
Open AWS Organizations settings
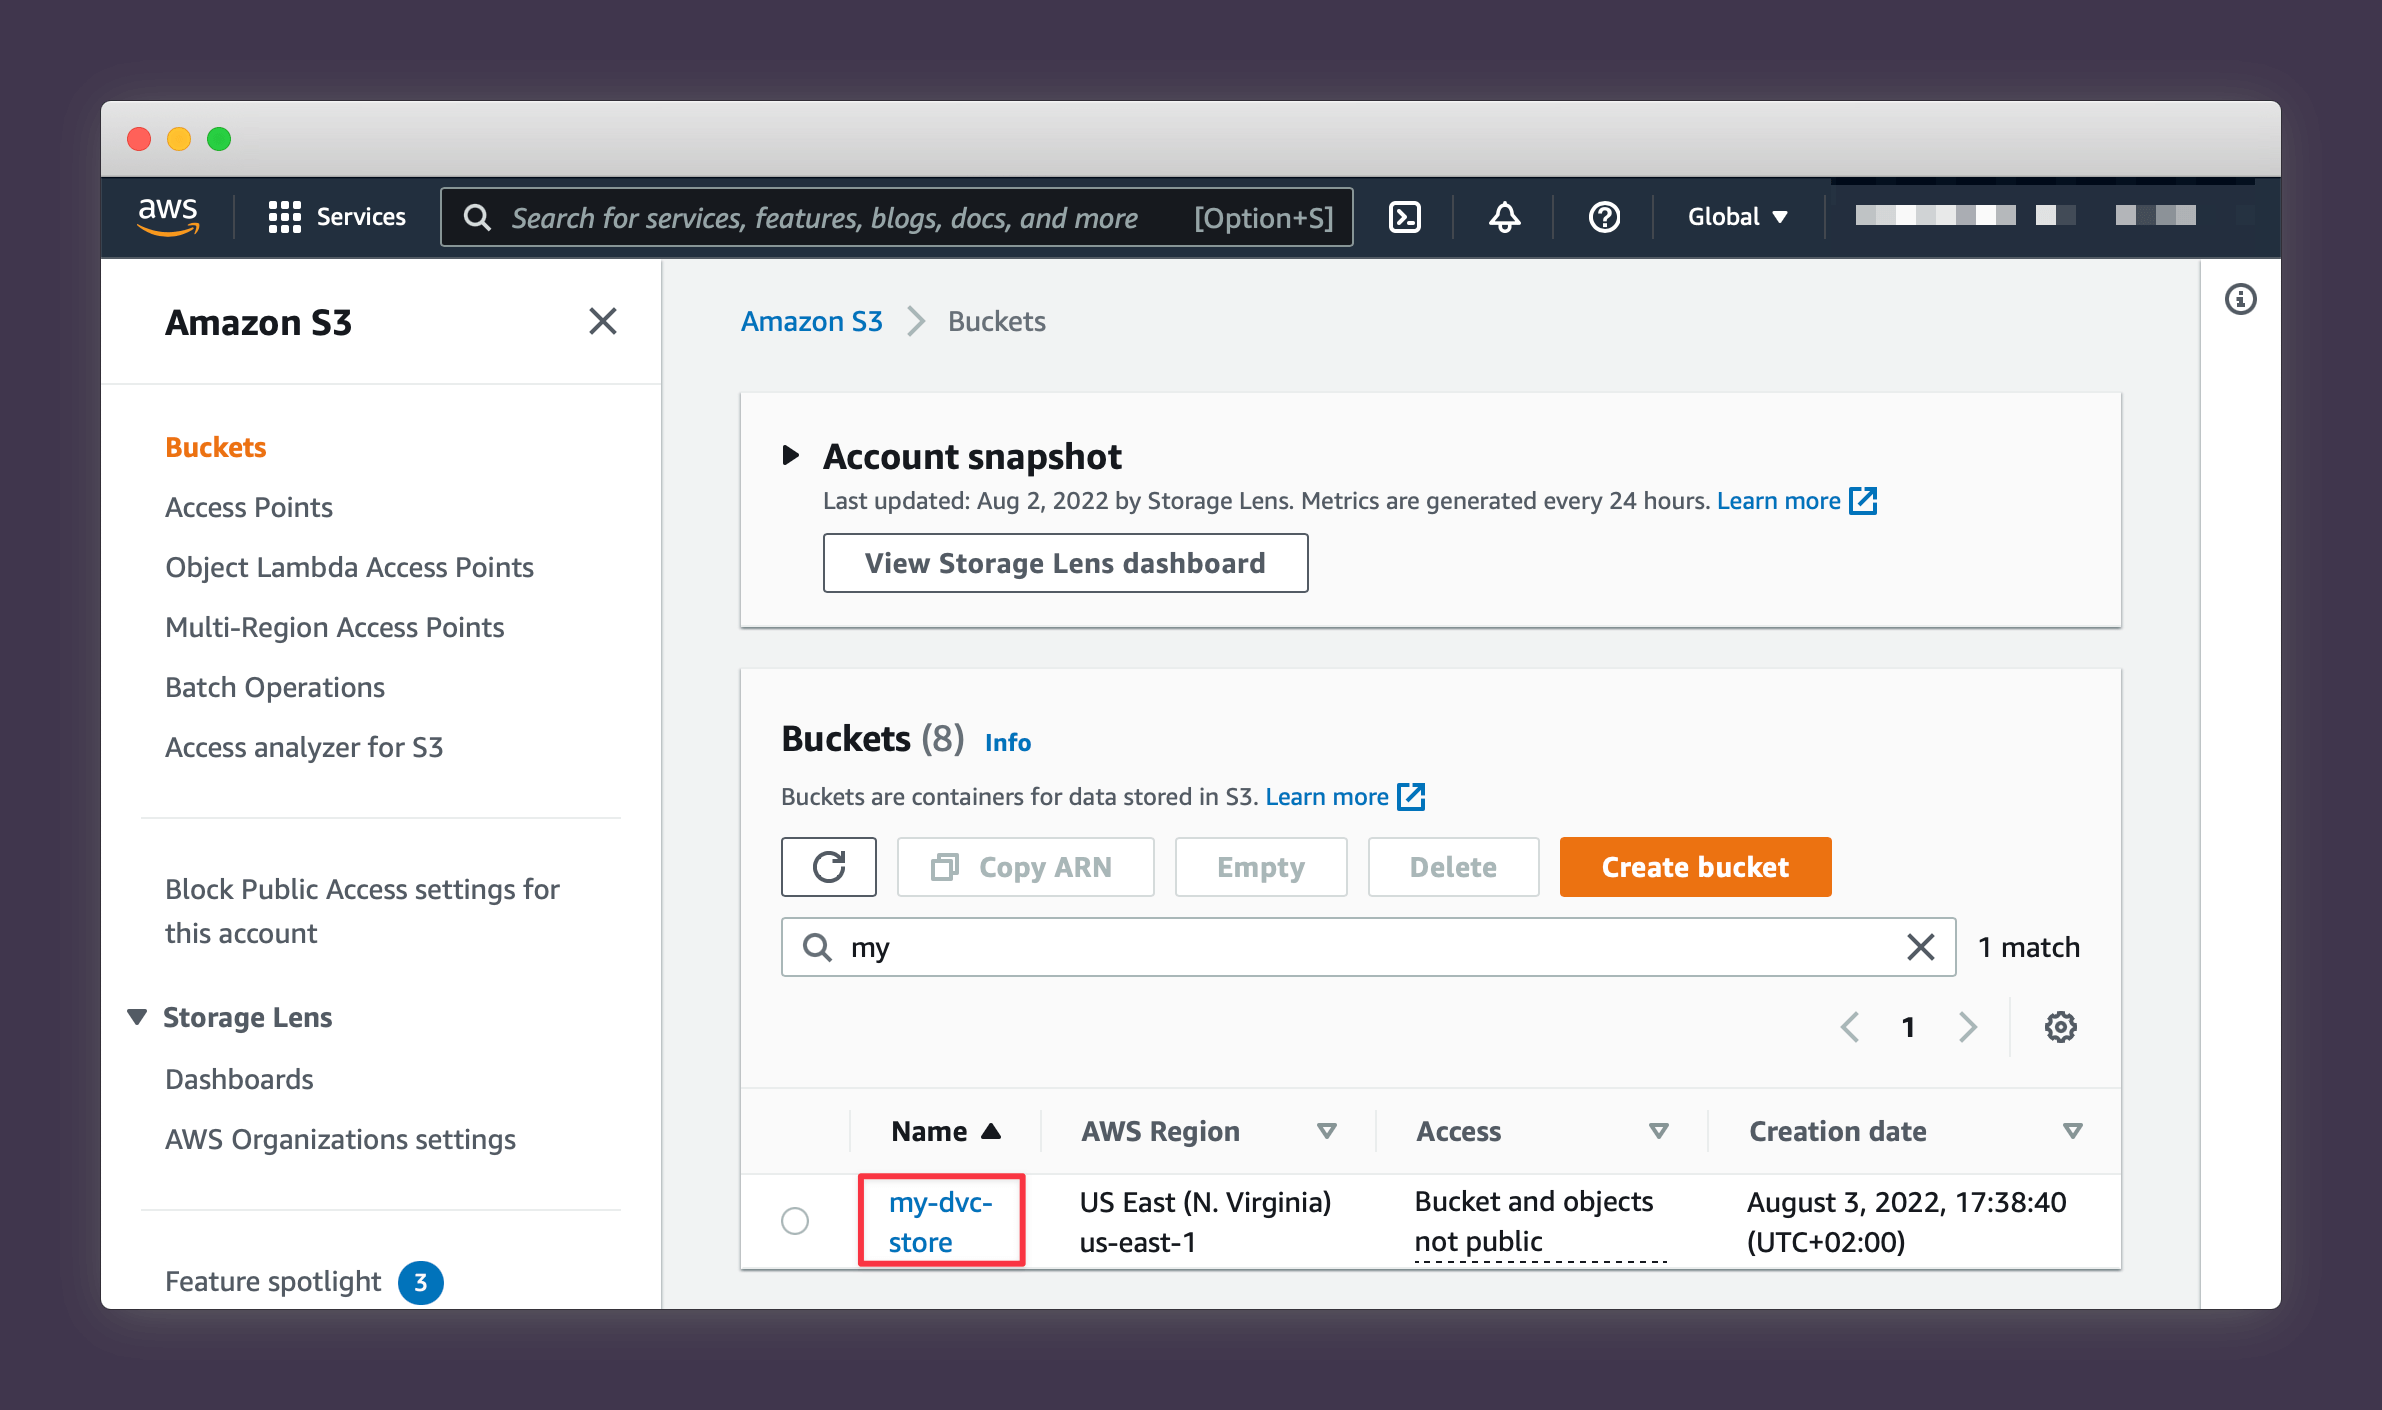[340, 1139]
